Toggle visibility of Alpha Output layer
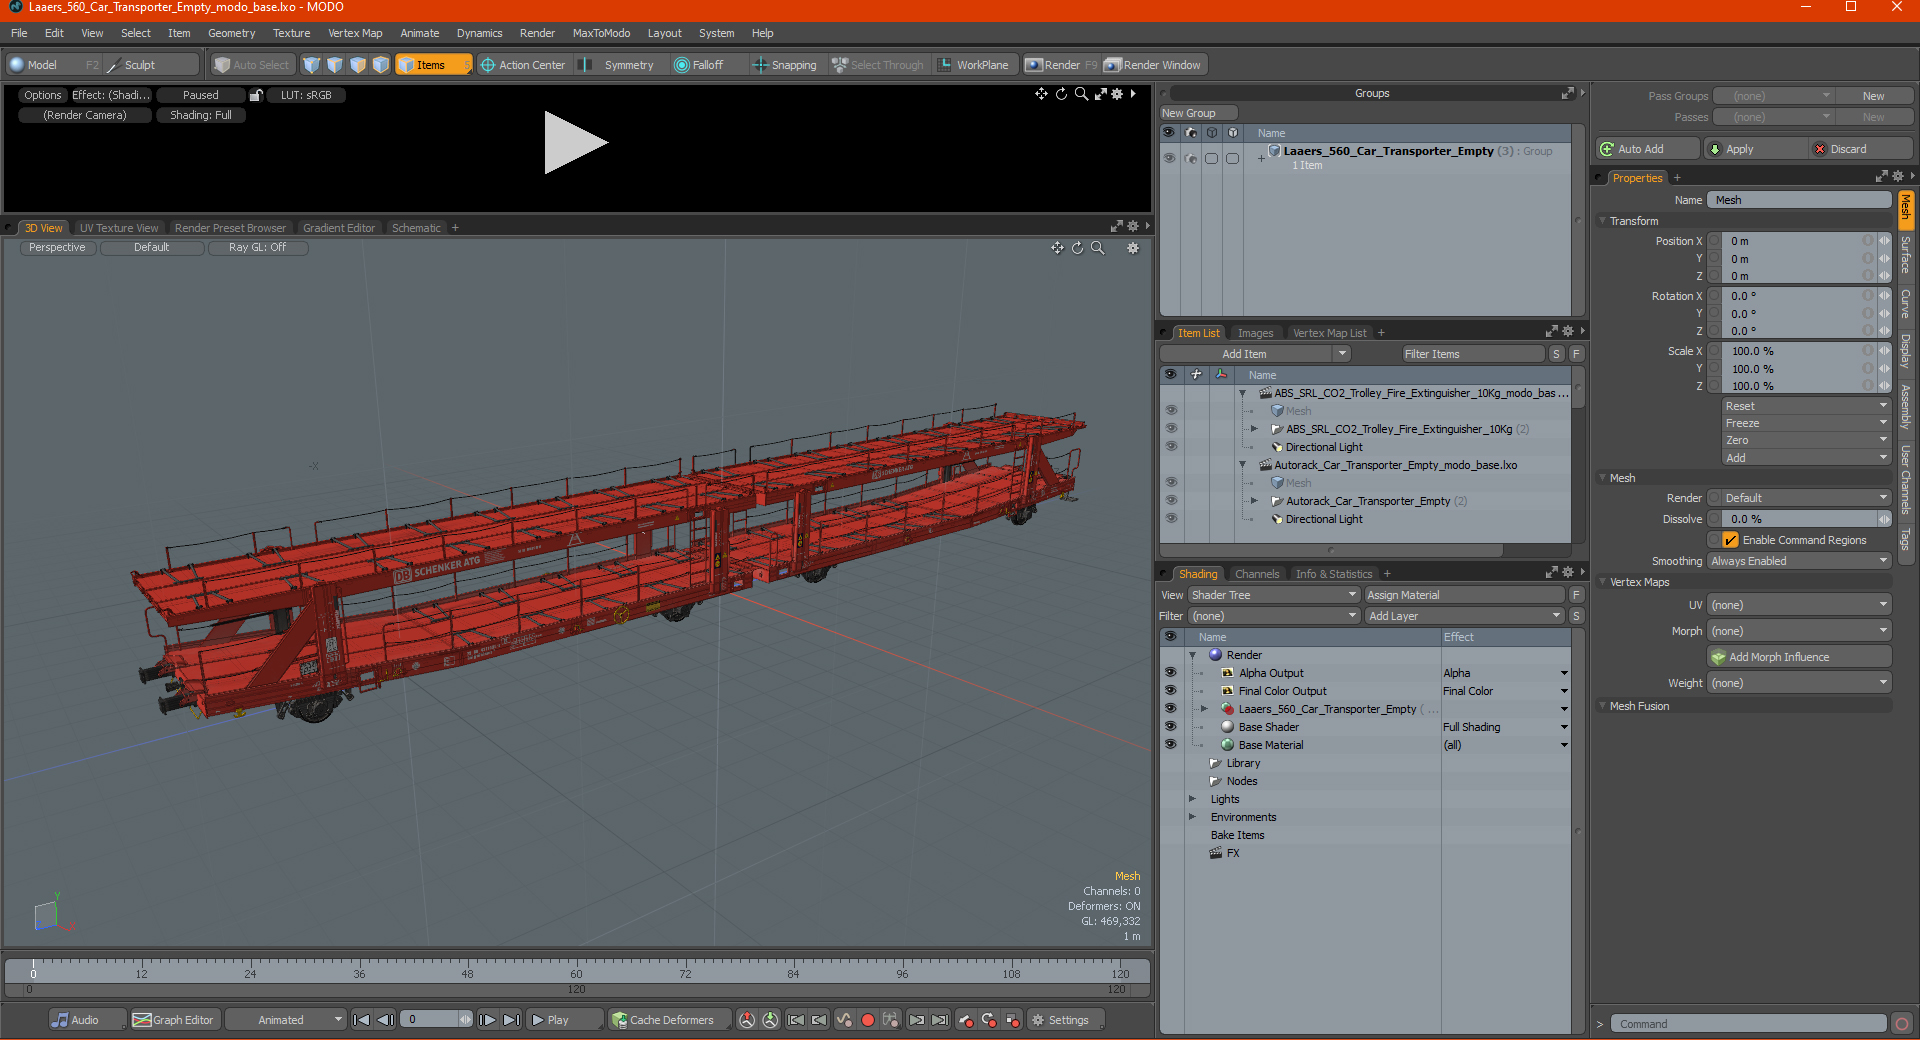Viewport: 1920px width, 1040px height. point(1170,673)
